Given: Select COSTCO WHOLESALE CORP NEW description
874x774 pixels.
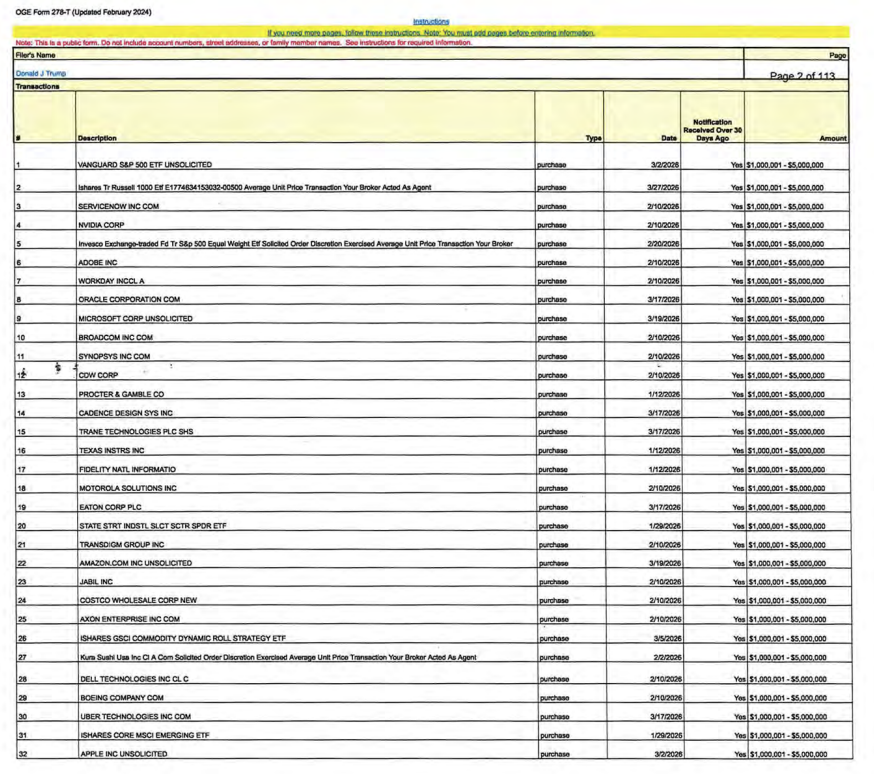Looking at the screenshot, I should pos(138,601).
